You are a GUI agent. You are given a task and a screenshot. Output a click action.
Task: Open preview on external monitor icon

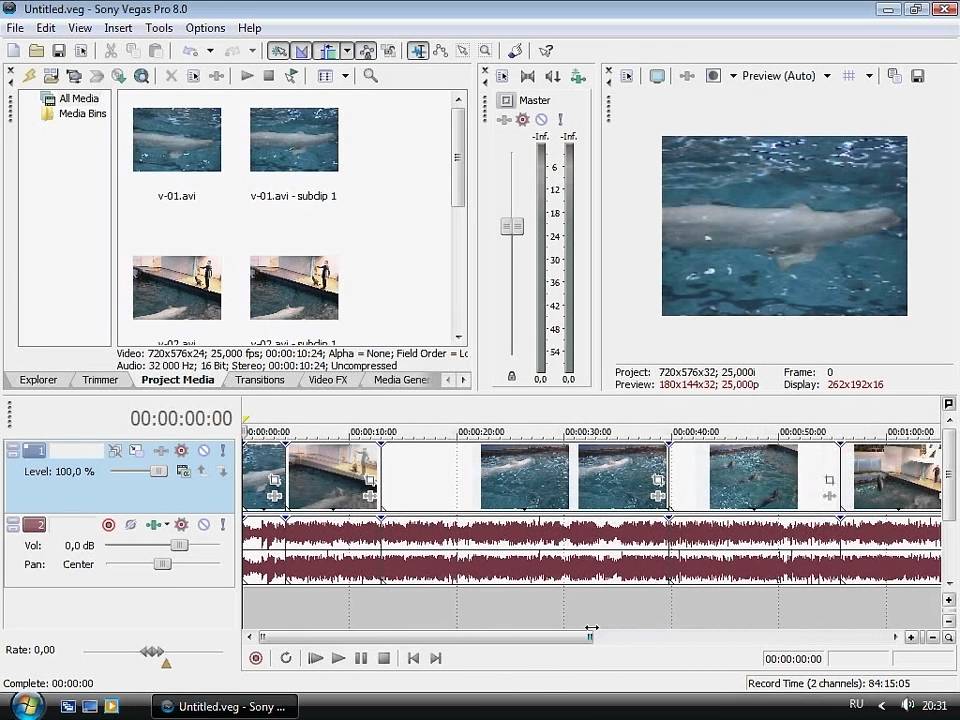(x=657, y=76)
